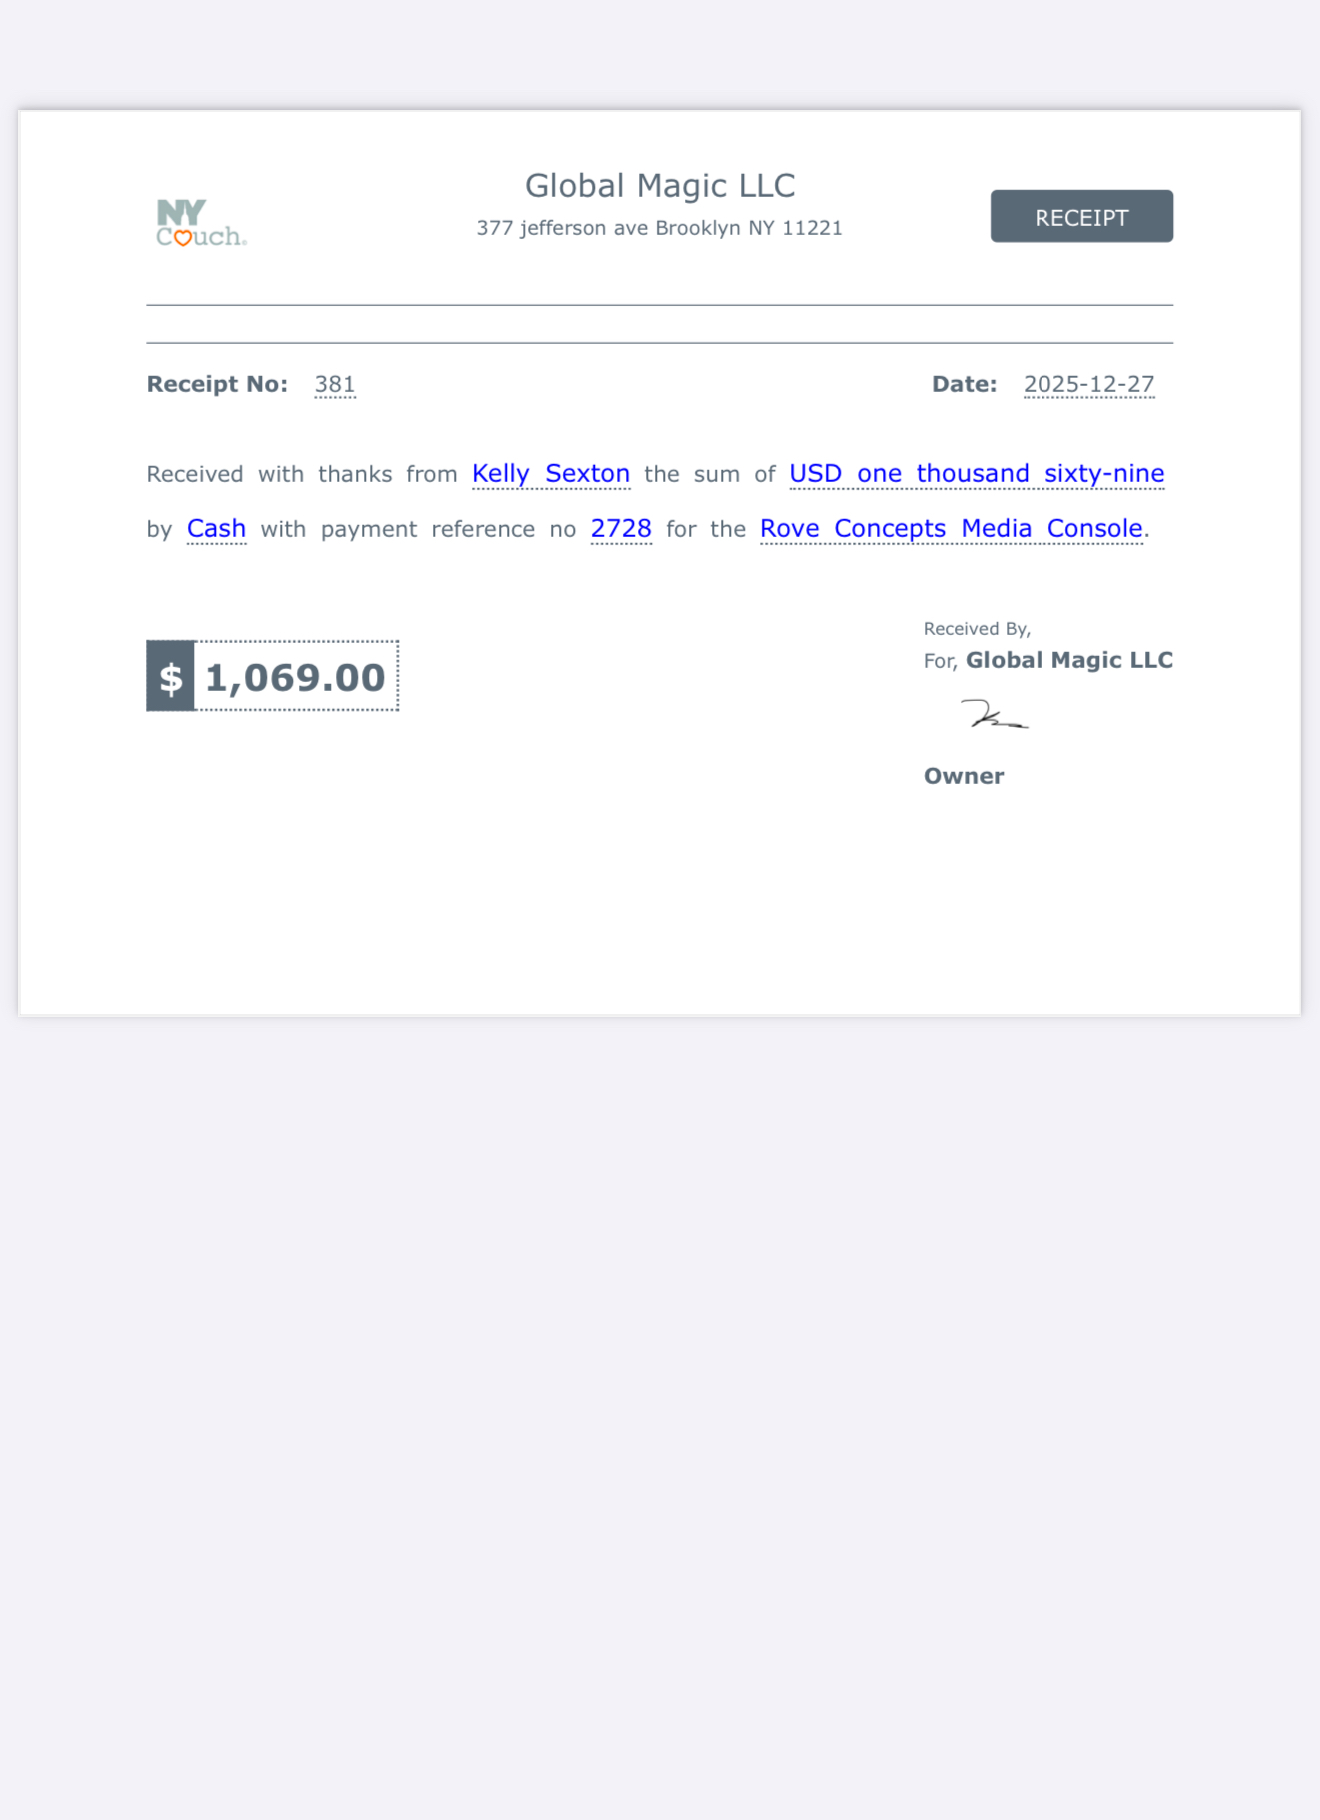This screenshot has width=1320, height=1820.
Task: Click the Received By text
Action: pyautogui.click(x=977, y=629)
